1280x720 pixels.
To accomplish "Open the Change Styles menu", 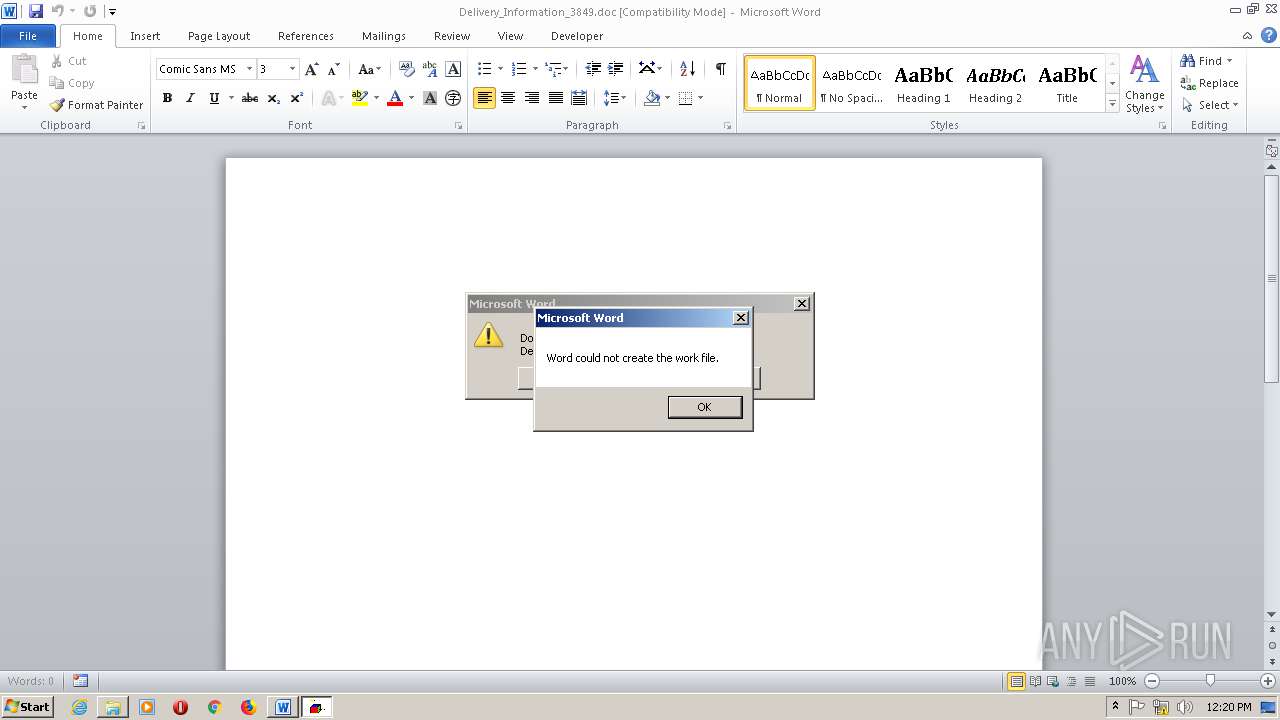I will pyautogui.click(x=1144, y=84).
